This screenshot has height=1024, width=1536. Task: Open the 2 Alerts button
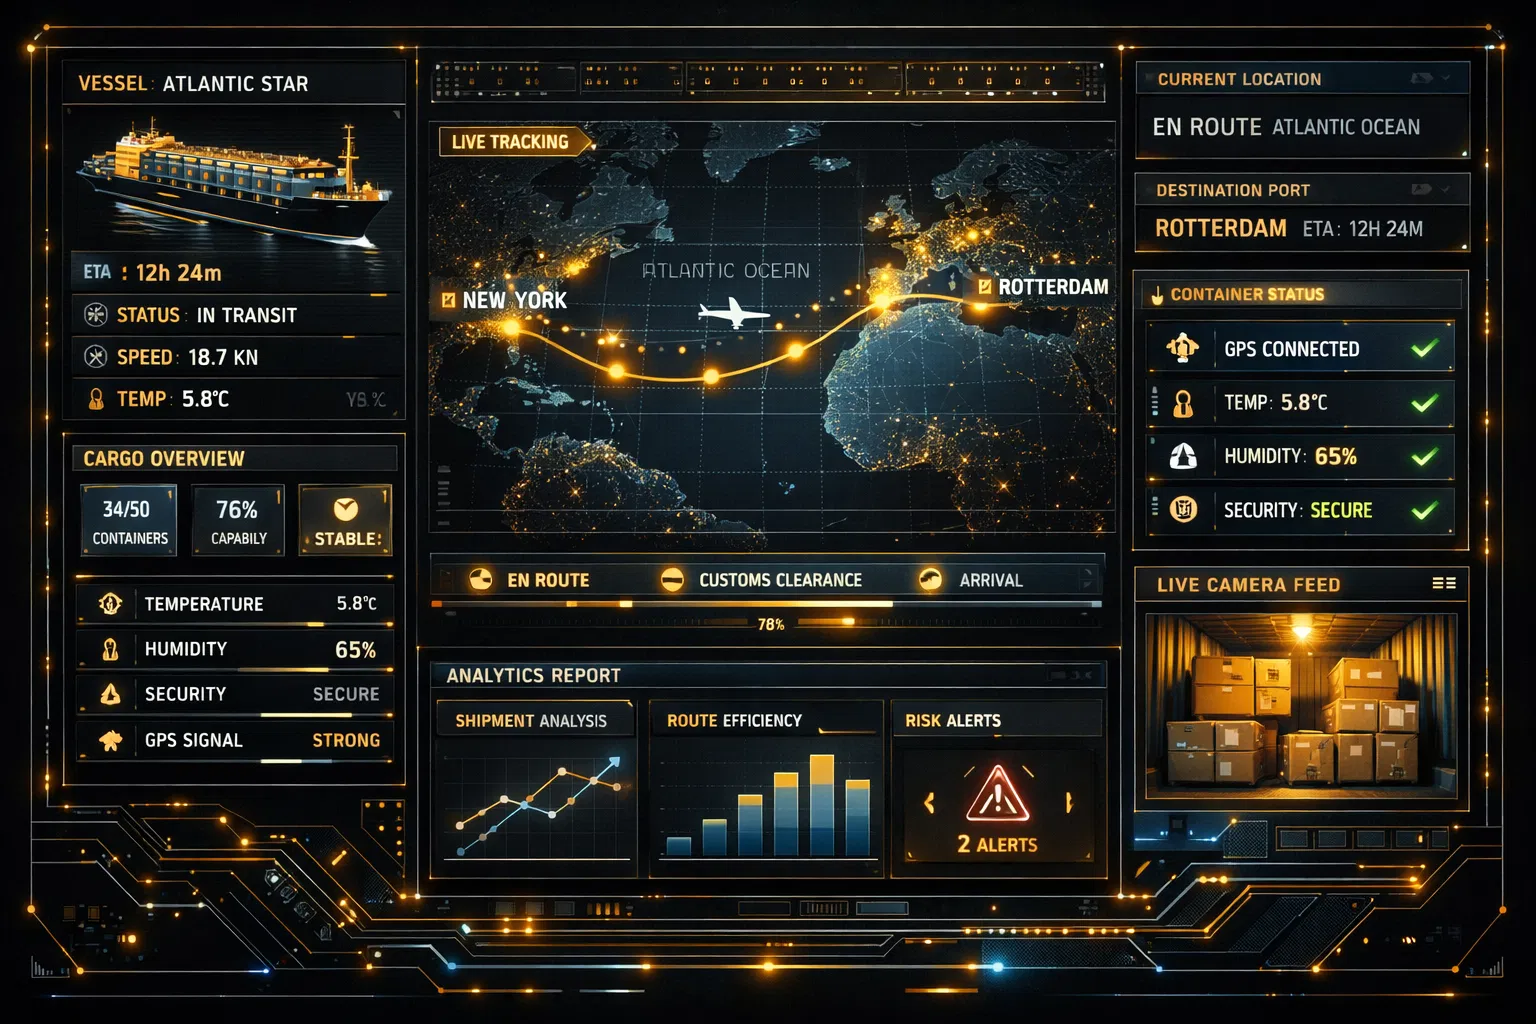click(996, 844)
